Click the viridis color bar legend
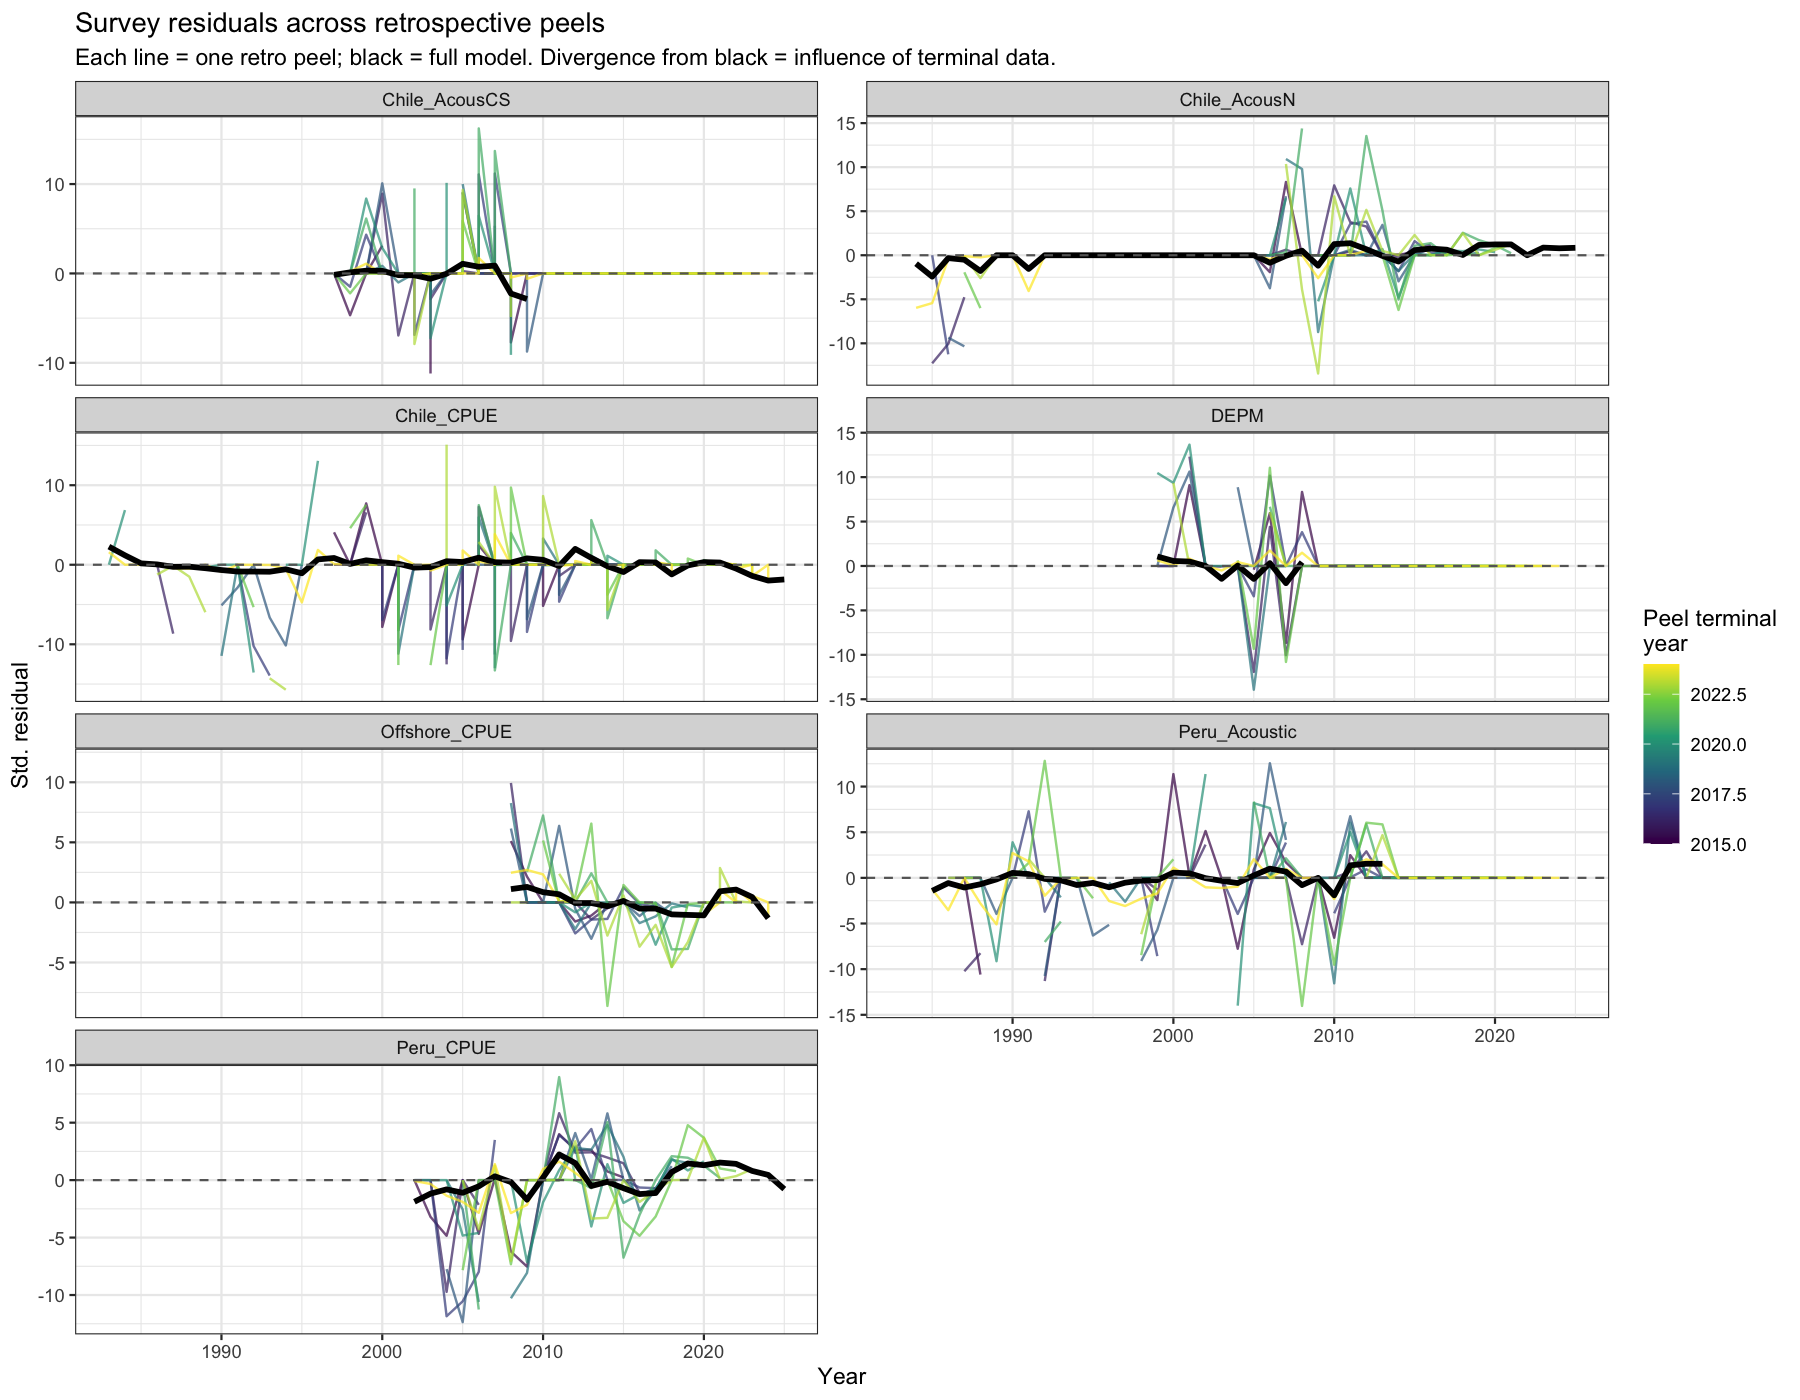Screen dimensions: 1800x1400 click(x=1661, y=754)
